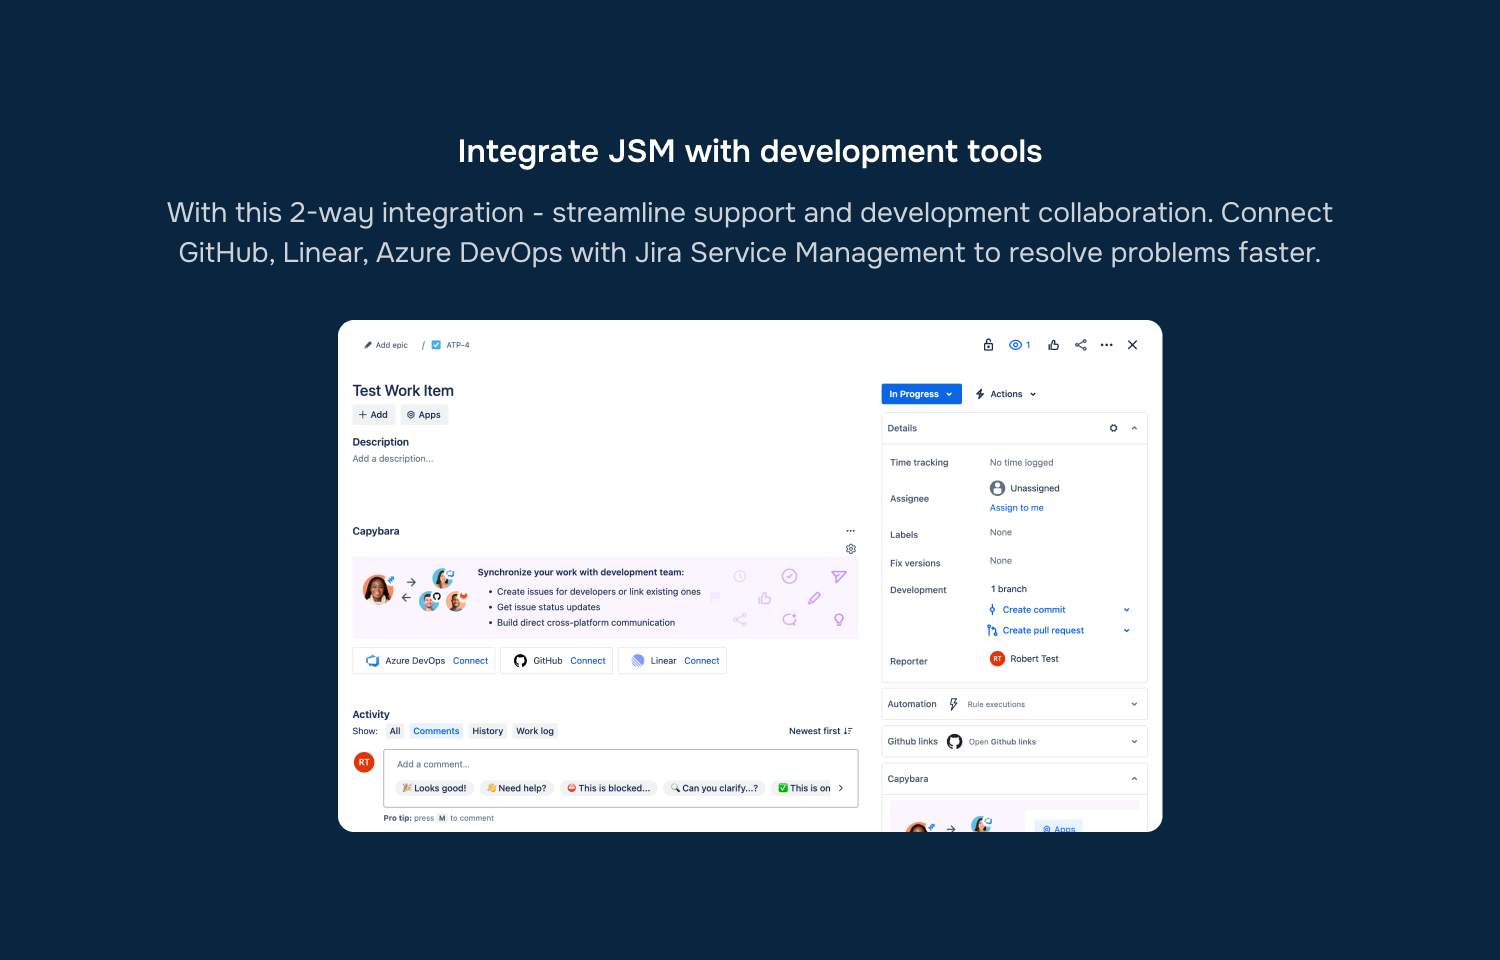The image size is (1500, 960).
Task: Select the GitHub icon in Github links row
Action: point(954,741)
